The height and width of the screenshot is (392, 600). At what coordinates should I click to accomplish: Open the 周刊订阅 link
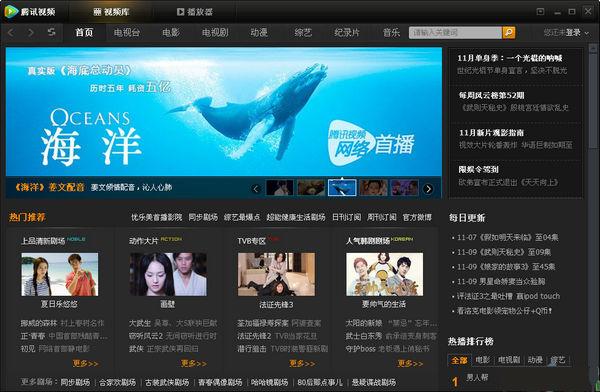coord(382,217)
